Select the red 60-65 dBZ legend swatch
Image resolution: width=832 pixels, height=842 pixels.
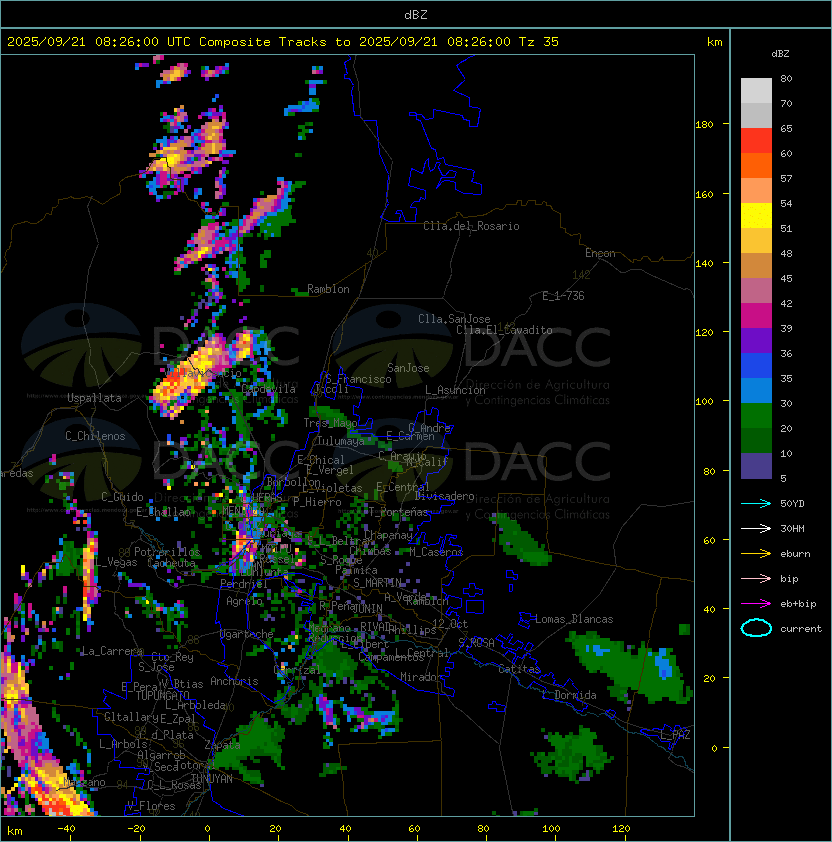tap(756, 141)
